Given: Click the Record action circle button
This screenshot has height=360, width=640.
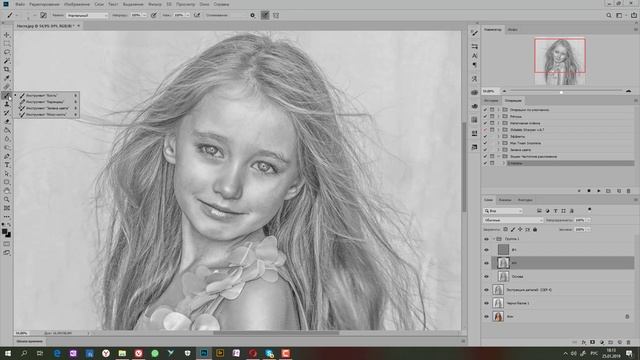Looking at the screenshot, I should click(589, 191).
